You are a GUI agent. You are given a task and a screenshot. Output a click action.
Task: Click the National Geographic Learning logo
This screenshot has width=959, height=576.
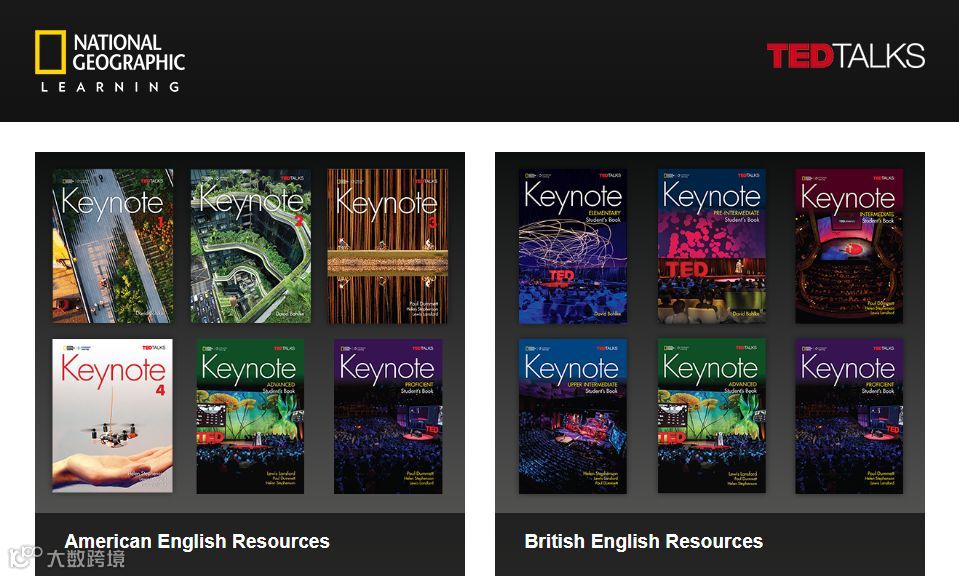pyautogui.click(x=110, y=61)
